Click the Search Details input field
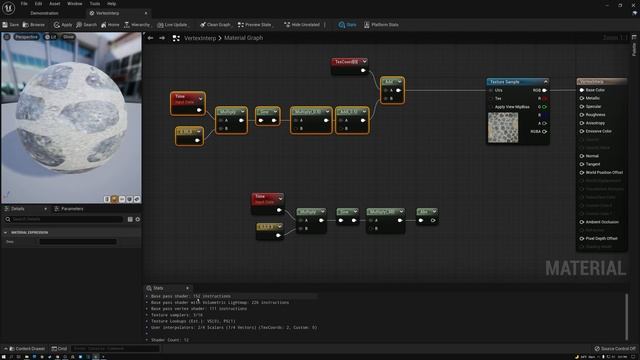Image resolution: width=640 pixels, height=360 pixels. pyautogui.click(x=64, y=220)
